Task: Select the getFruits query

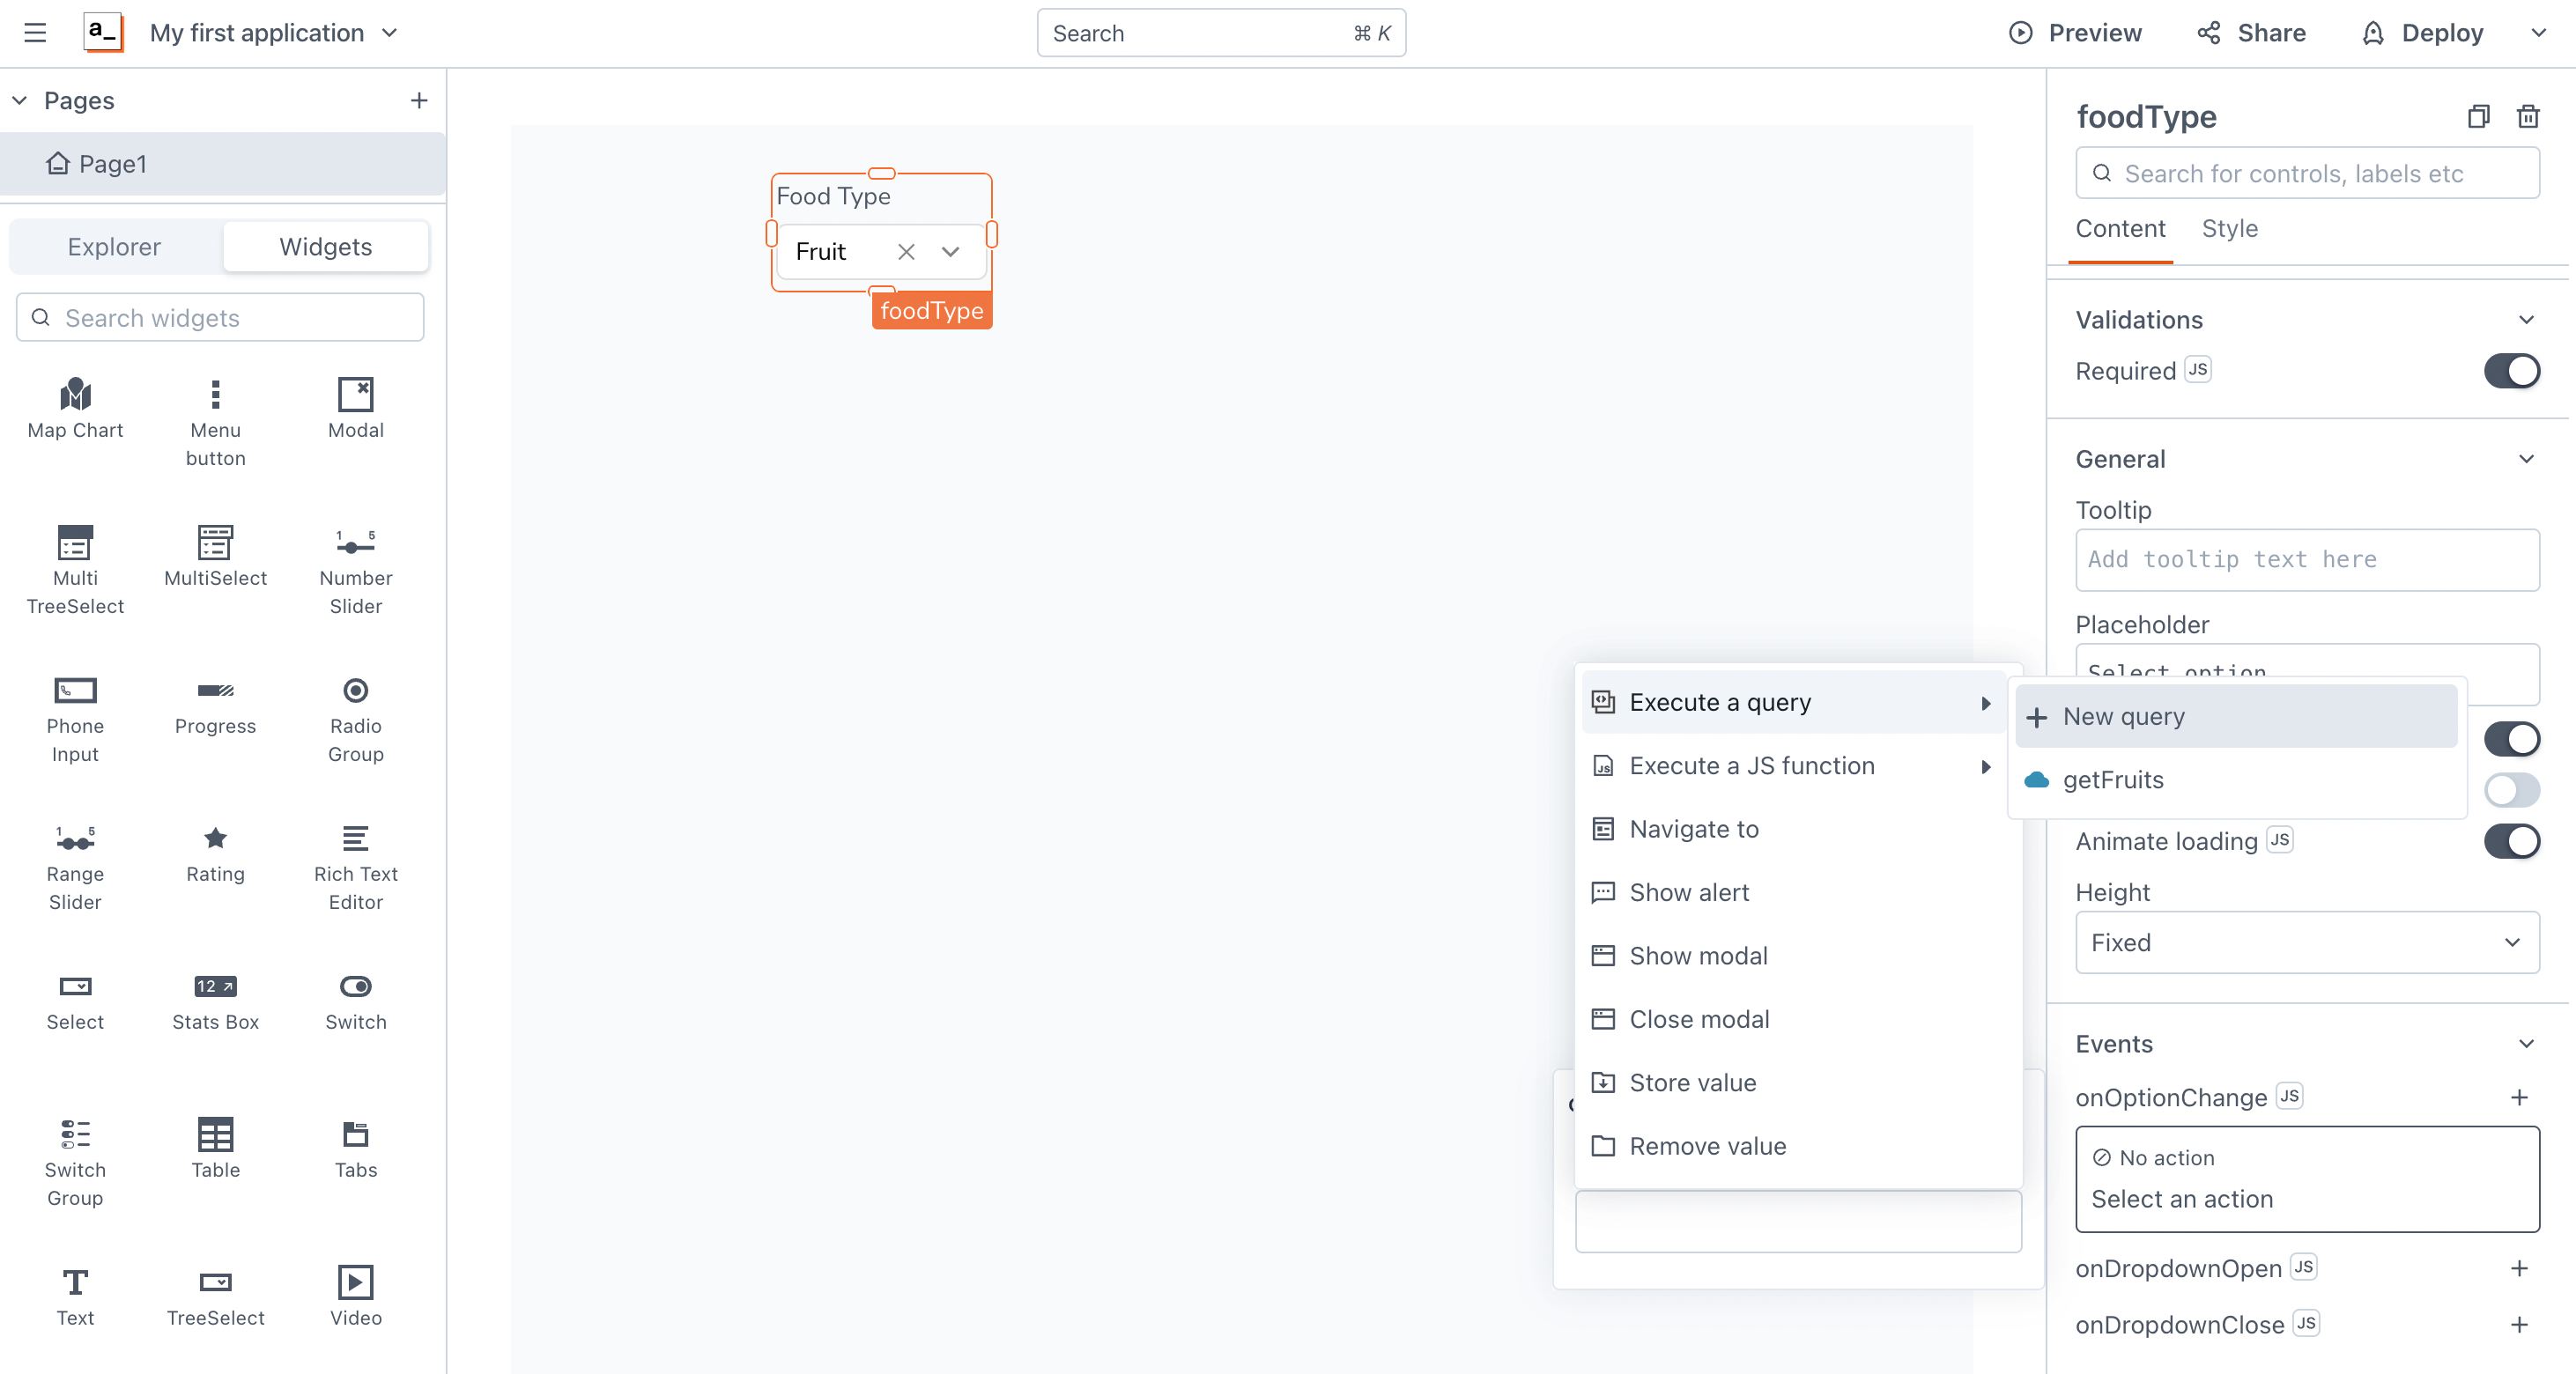Action: [2236, 780]
